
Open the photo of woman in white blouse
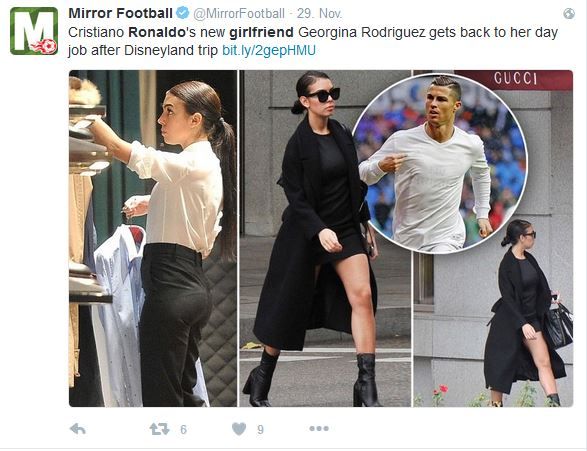153,238
